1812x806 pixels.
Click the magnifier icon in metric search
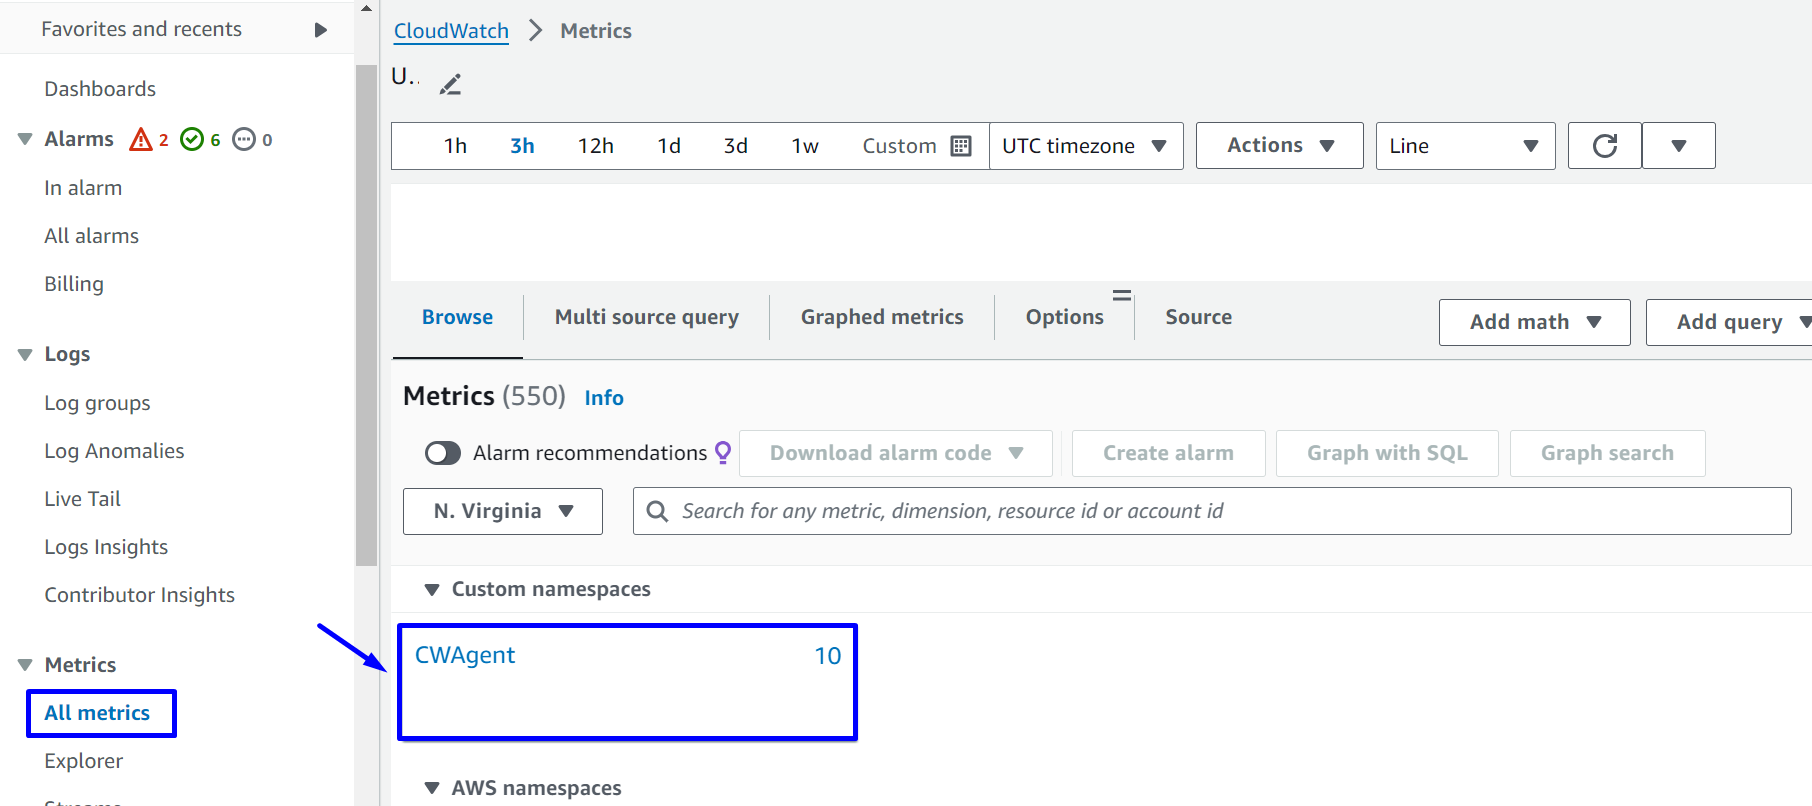pyautogui.click(x=657, y=511)
